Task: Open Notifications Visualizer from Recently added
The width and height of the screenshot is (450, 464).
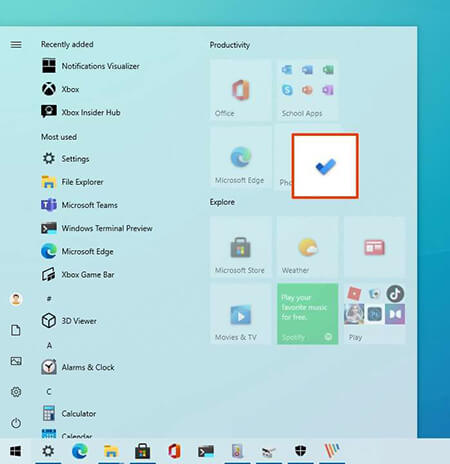Action: click(x=91, y=66)
